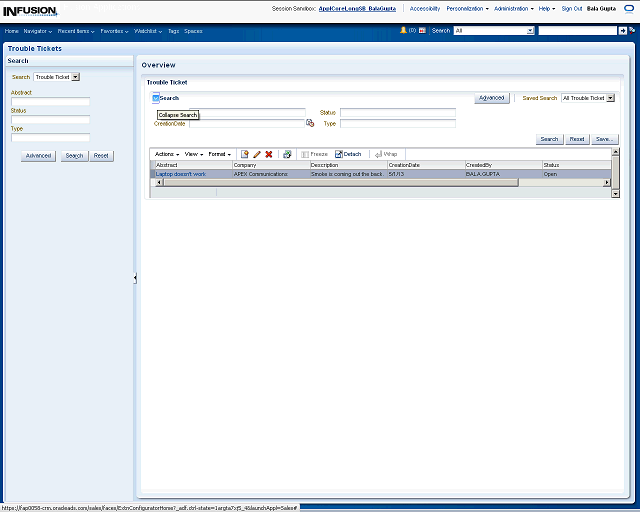Open the Administration menu
The image size is (640, 512).
point(513,9)
